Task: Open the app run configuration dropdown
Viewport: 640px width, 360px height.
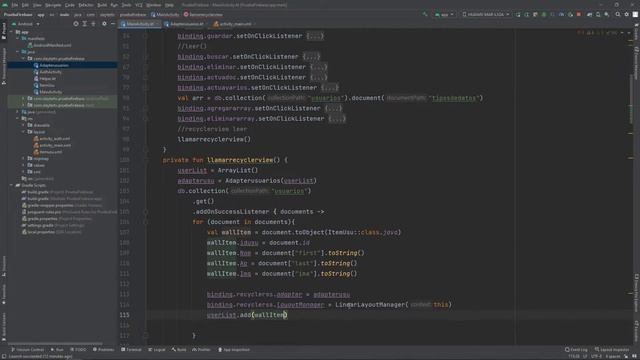Action: pos(444,14)
